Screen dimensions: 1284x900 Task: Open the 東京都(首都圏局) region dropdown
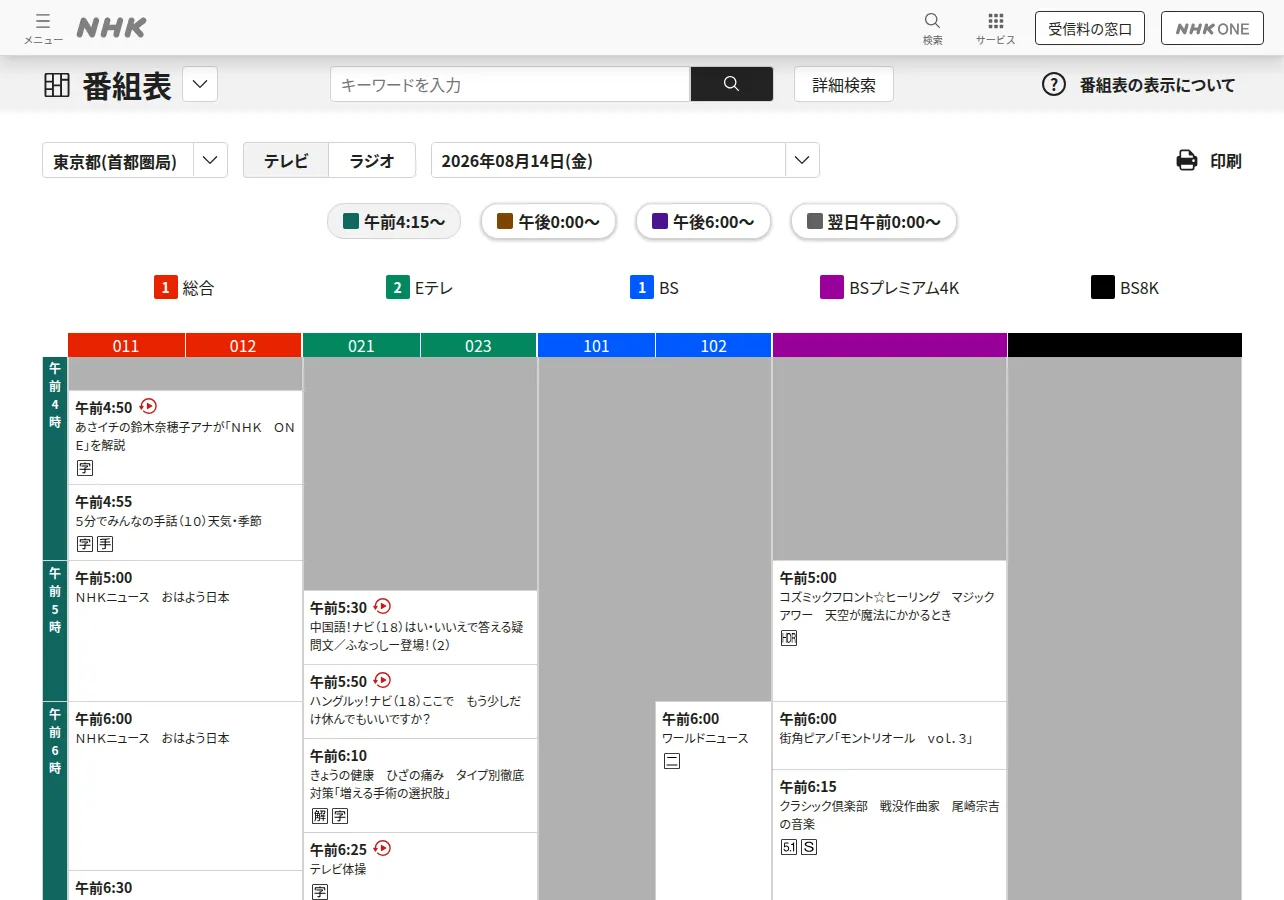pos(135,160)
